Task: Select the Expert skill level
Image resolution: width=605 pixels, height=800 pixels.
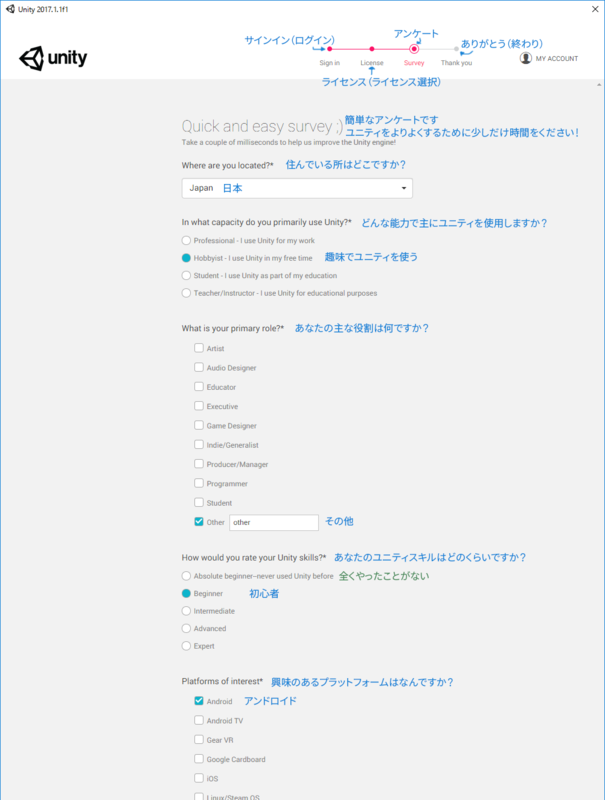Action: (186, 646)
